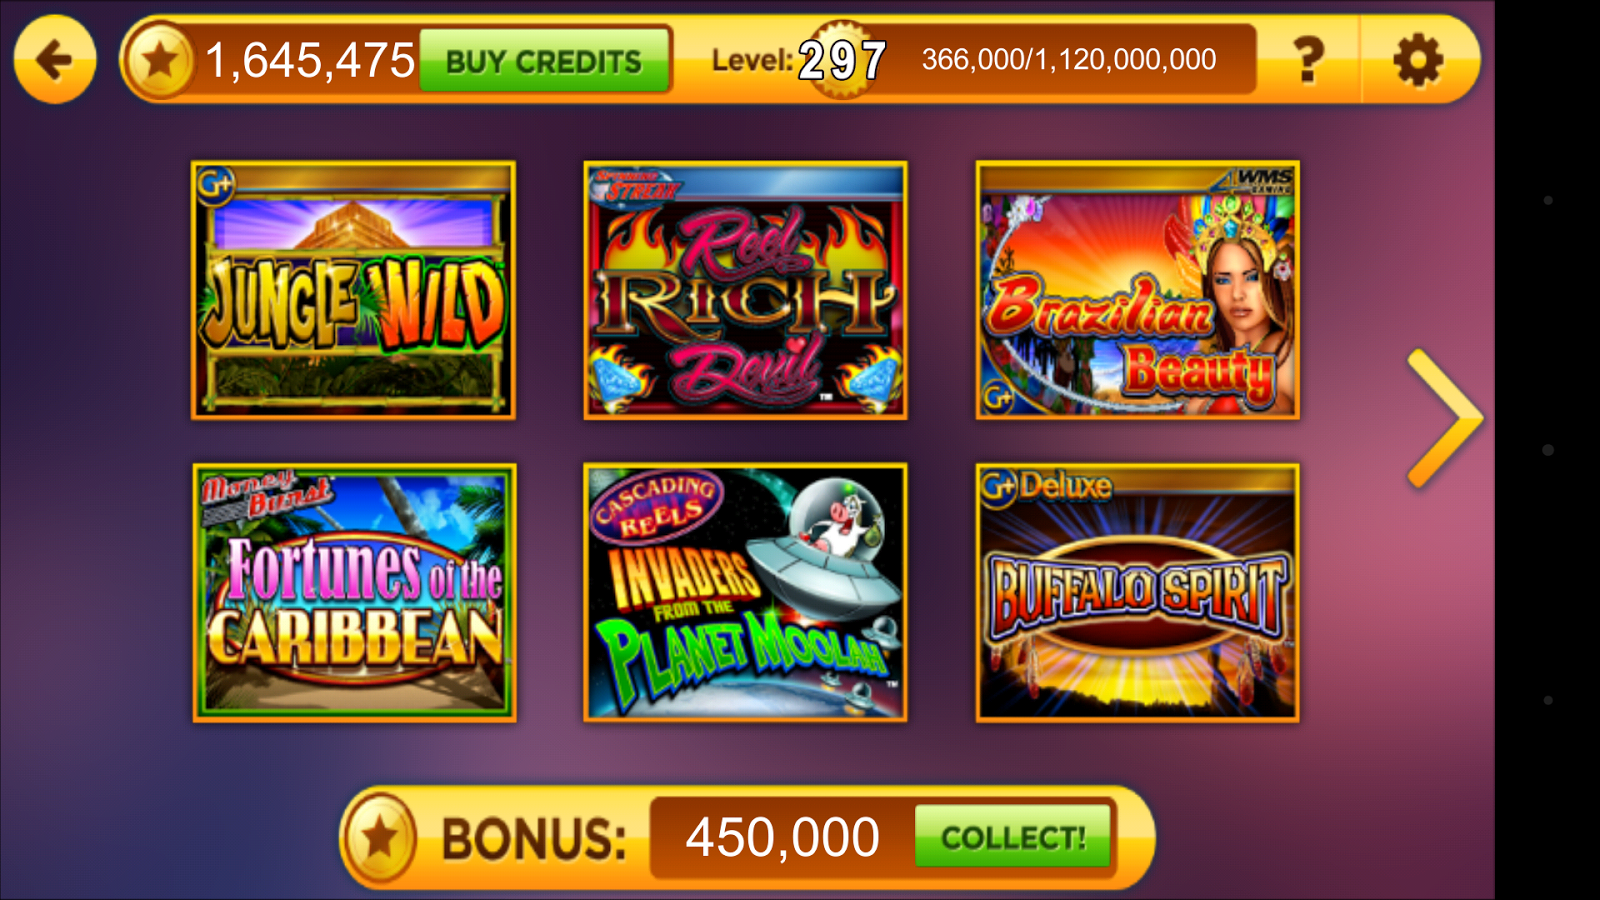Image resolution: width=1600 pixels, height=900 pixels.
Task: Click the level 297 badge
Action: (842, 60)
